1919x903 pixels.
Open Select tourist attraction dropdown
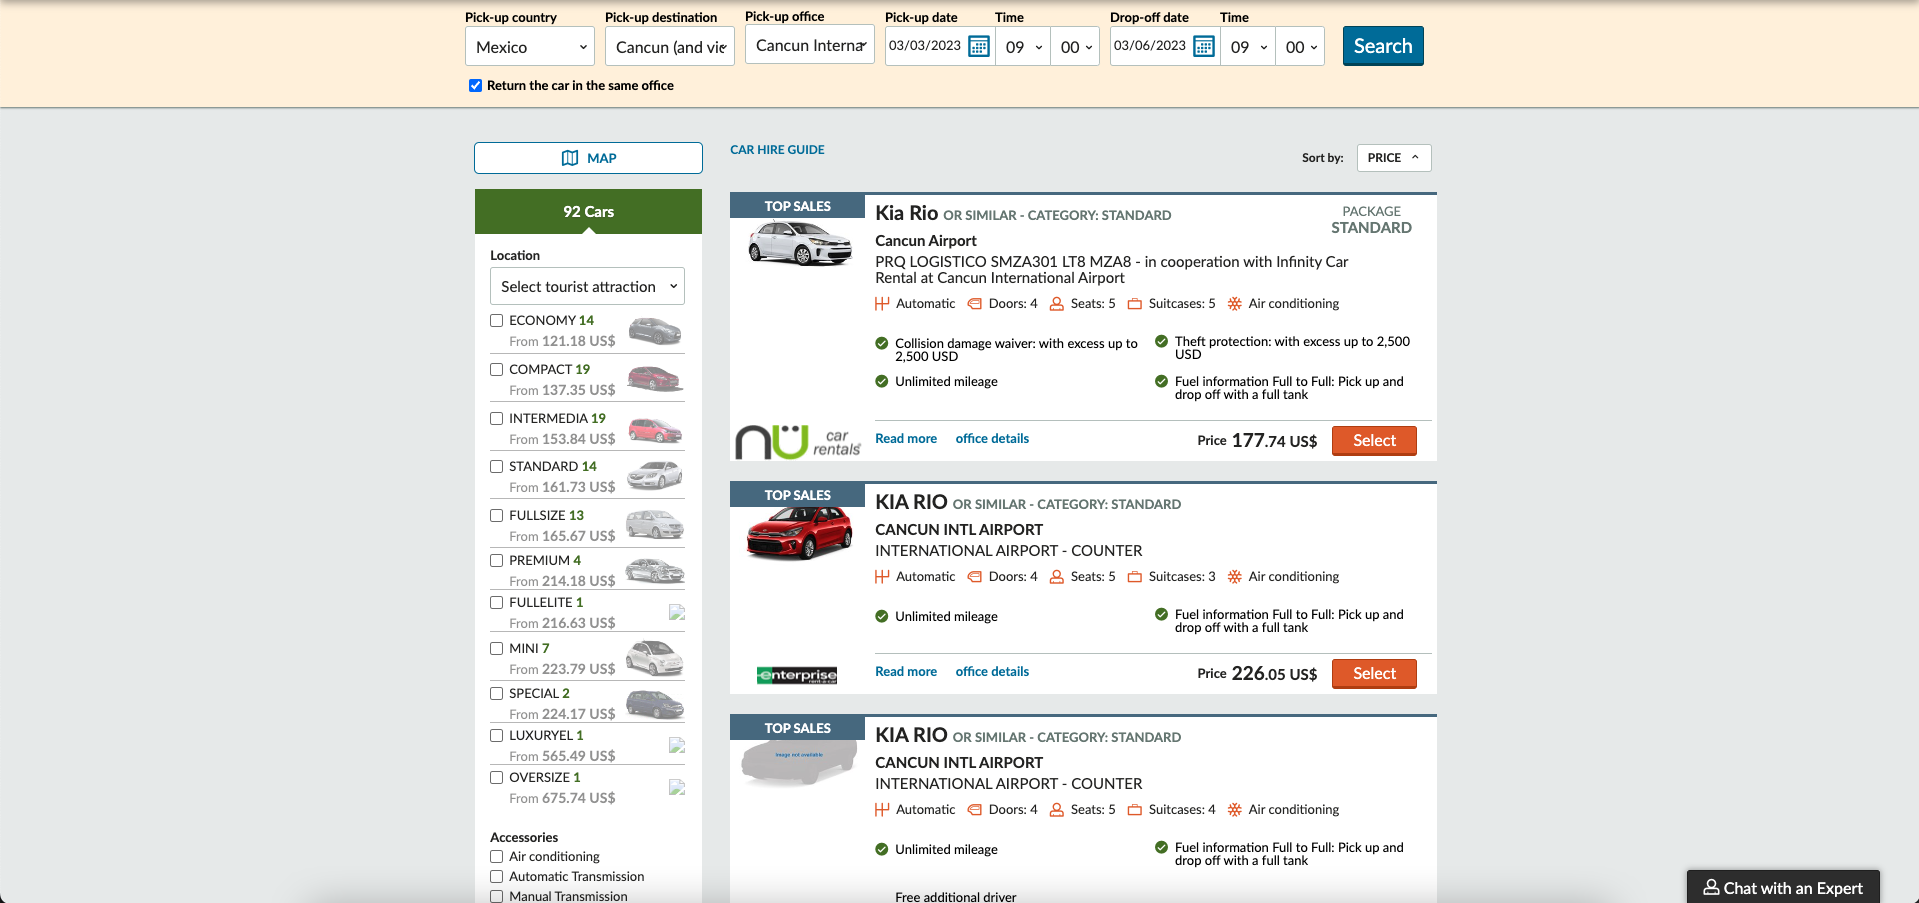(x=587, y=286)
